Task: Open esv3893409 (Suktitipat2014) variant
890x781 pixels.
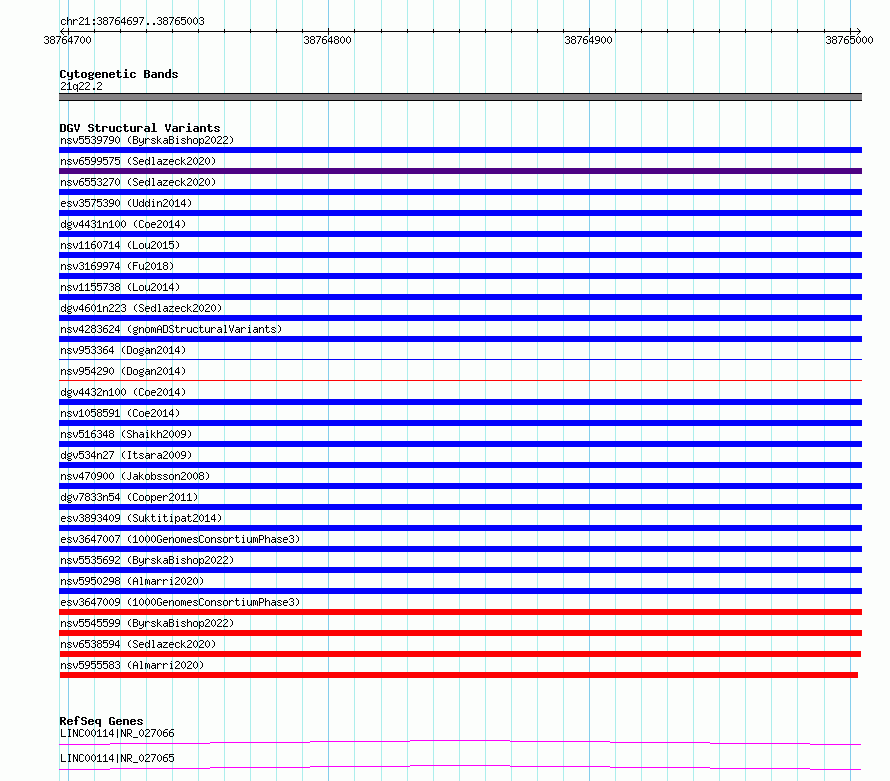Action: tap(141, 518)
